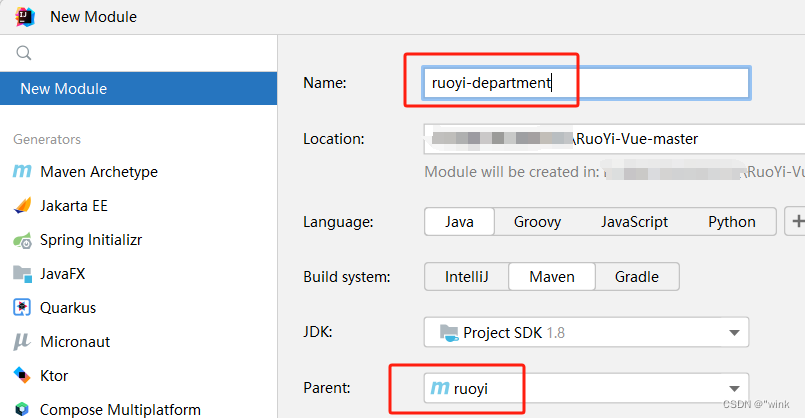Add another language with the plus button
Screen dimensions: 805x418
point(796,221)
